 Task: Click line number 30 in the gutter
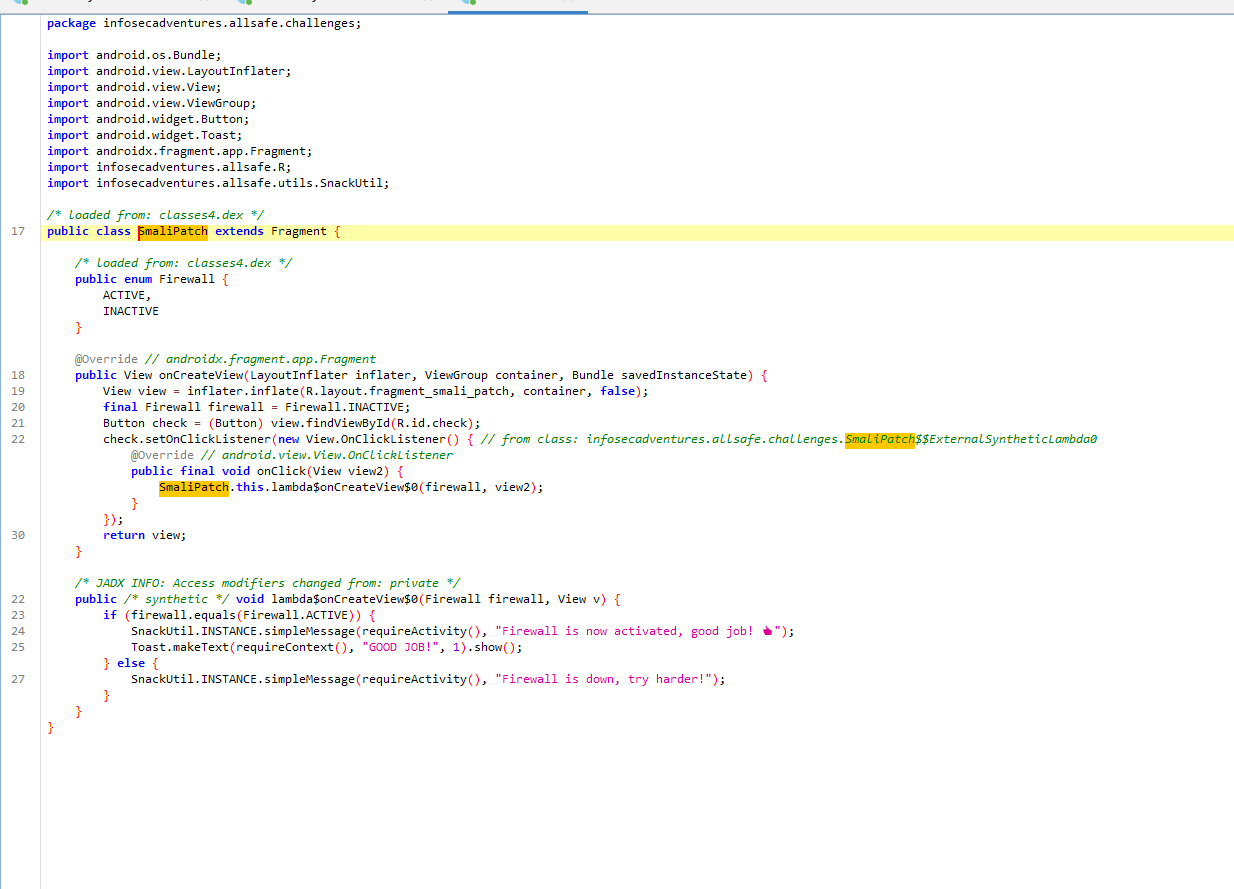click(18, 535)
